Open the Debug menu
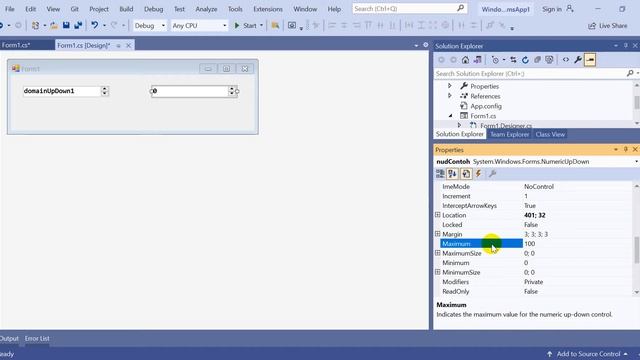Screen dimensions: 640x360 click(x=153, y=9)
